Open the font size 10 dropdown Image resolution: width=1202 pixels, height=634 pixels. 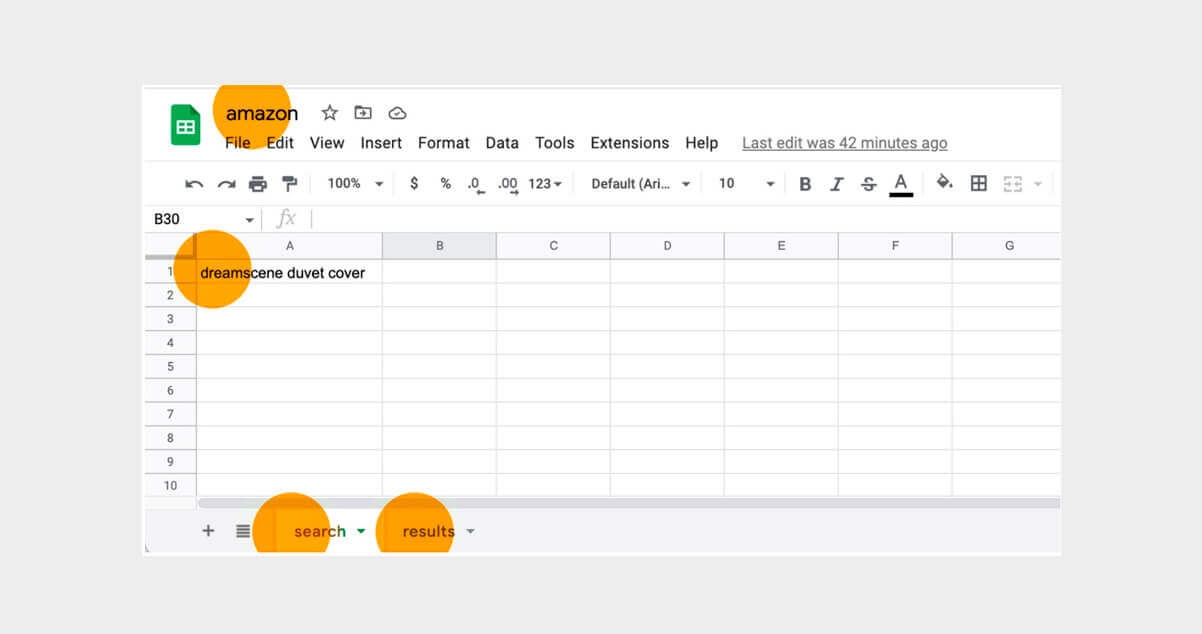tap(747, 184)
